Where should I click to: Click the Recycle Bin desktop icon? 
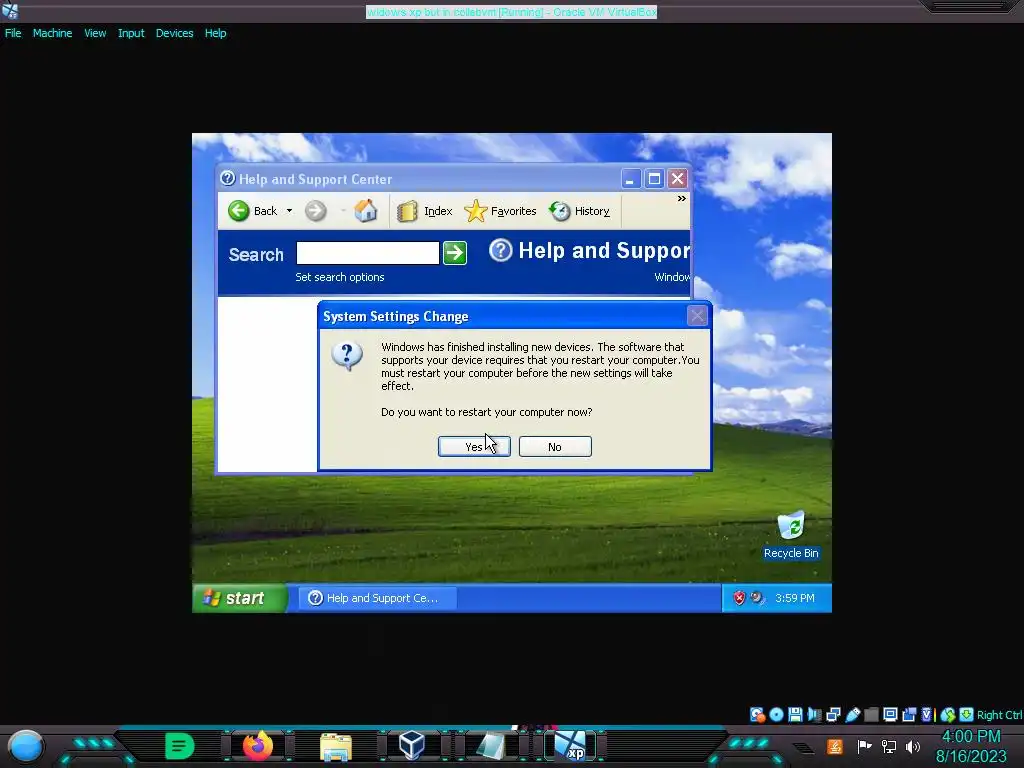(791, 536)
